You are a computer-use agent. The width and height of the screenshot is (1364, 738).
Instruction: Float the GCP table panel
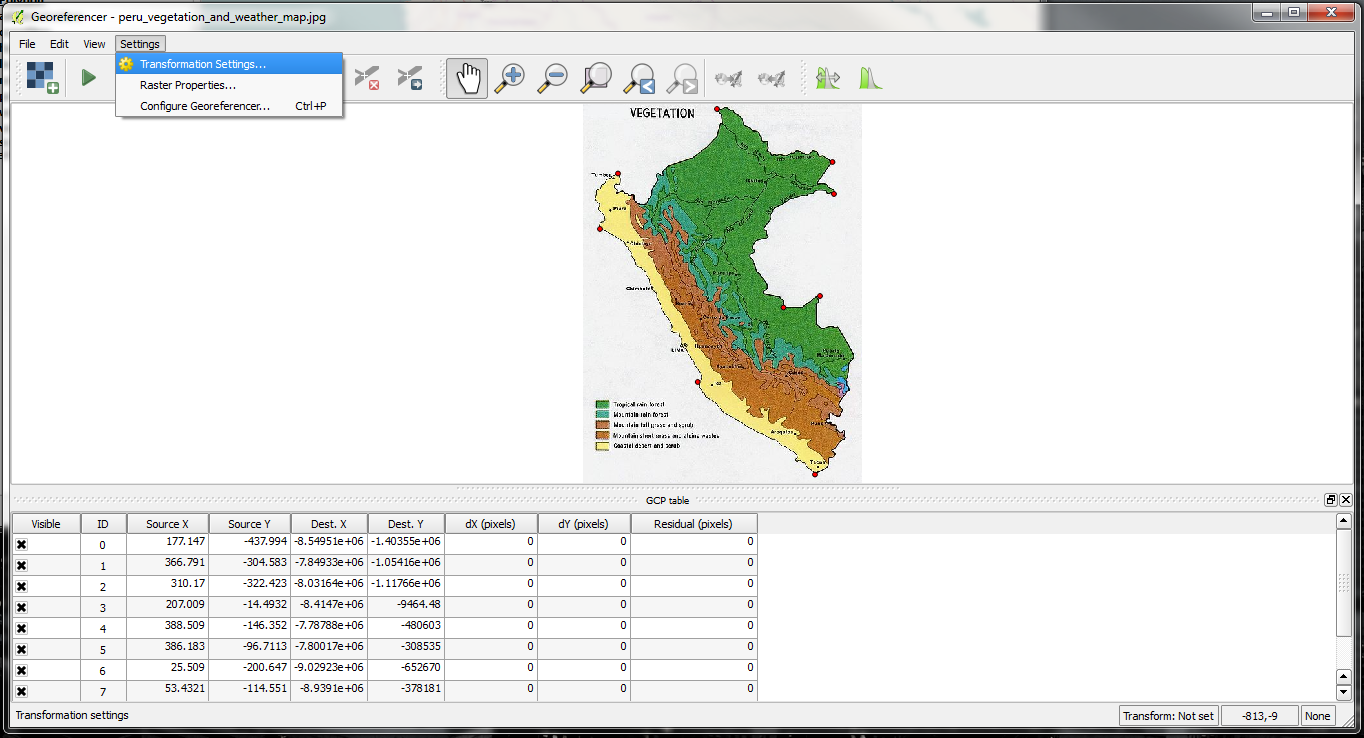pos(1330,500)
